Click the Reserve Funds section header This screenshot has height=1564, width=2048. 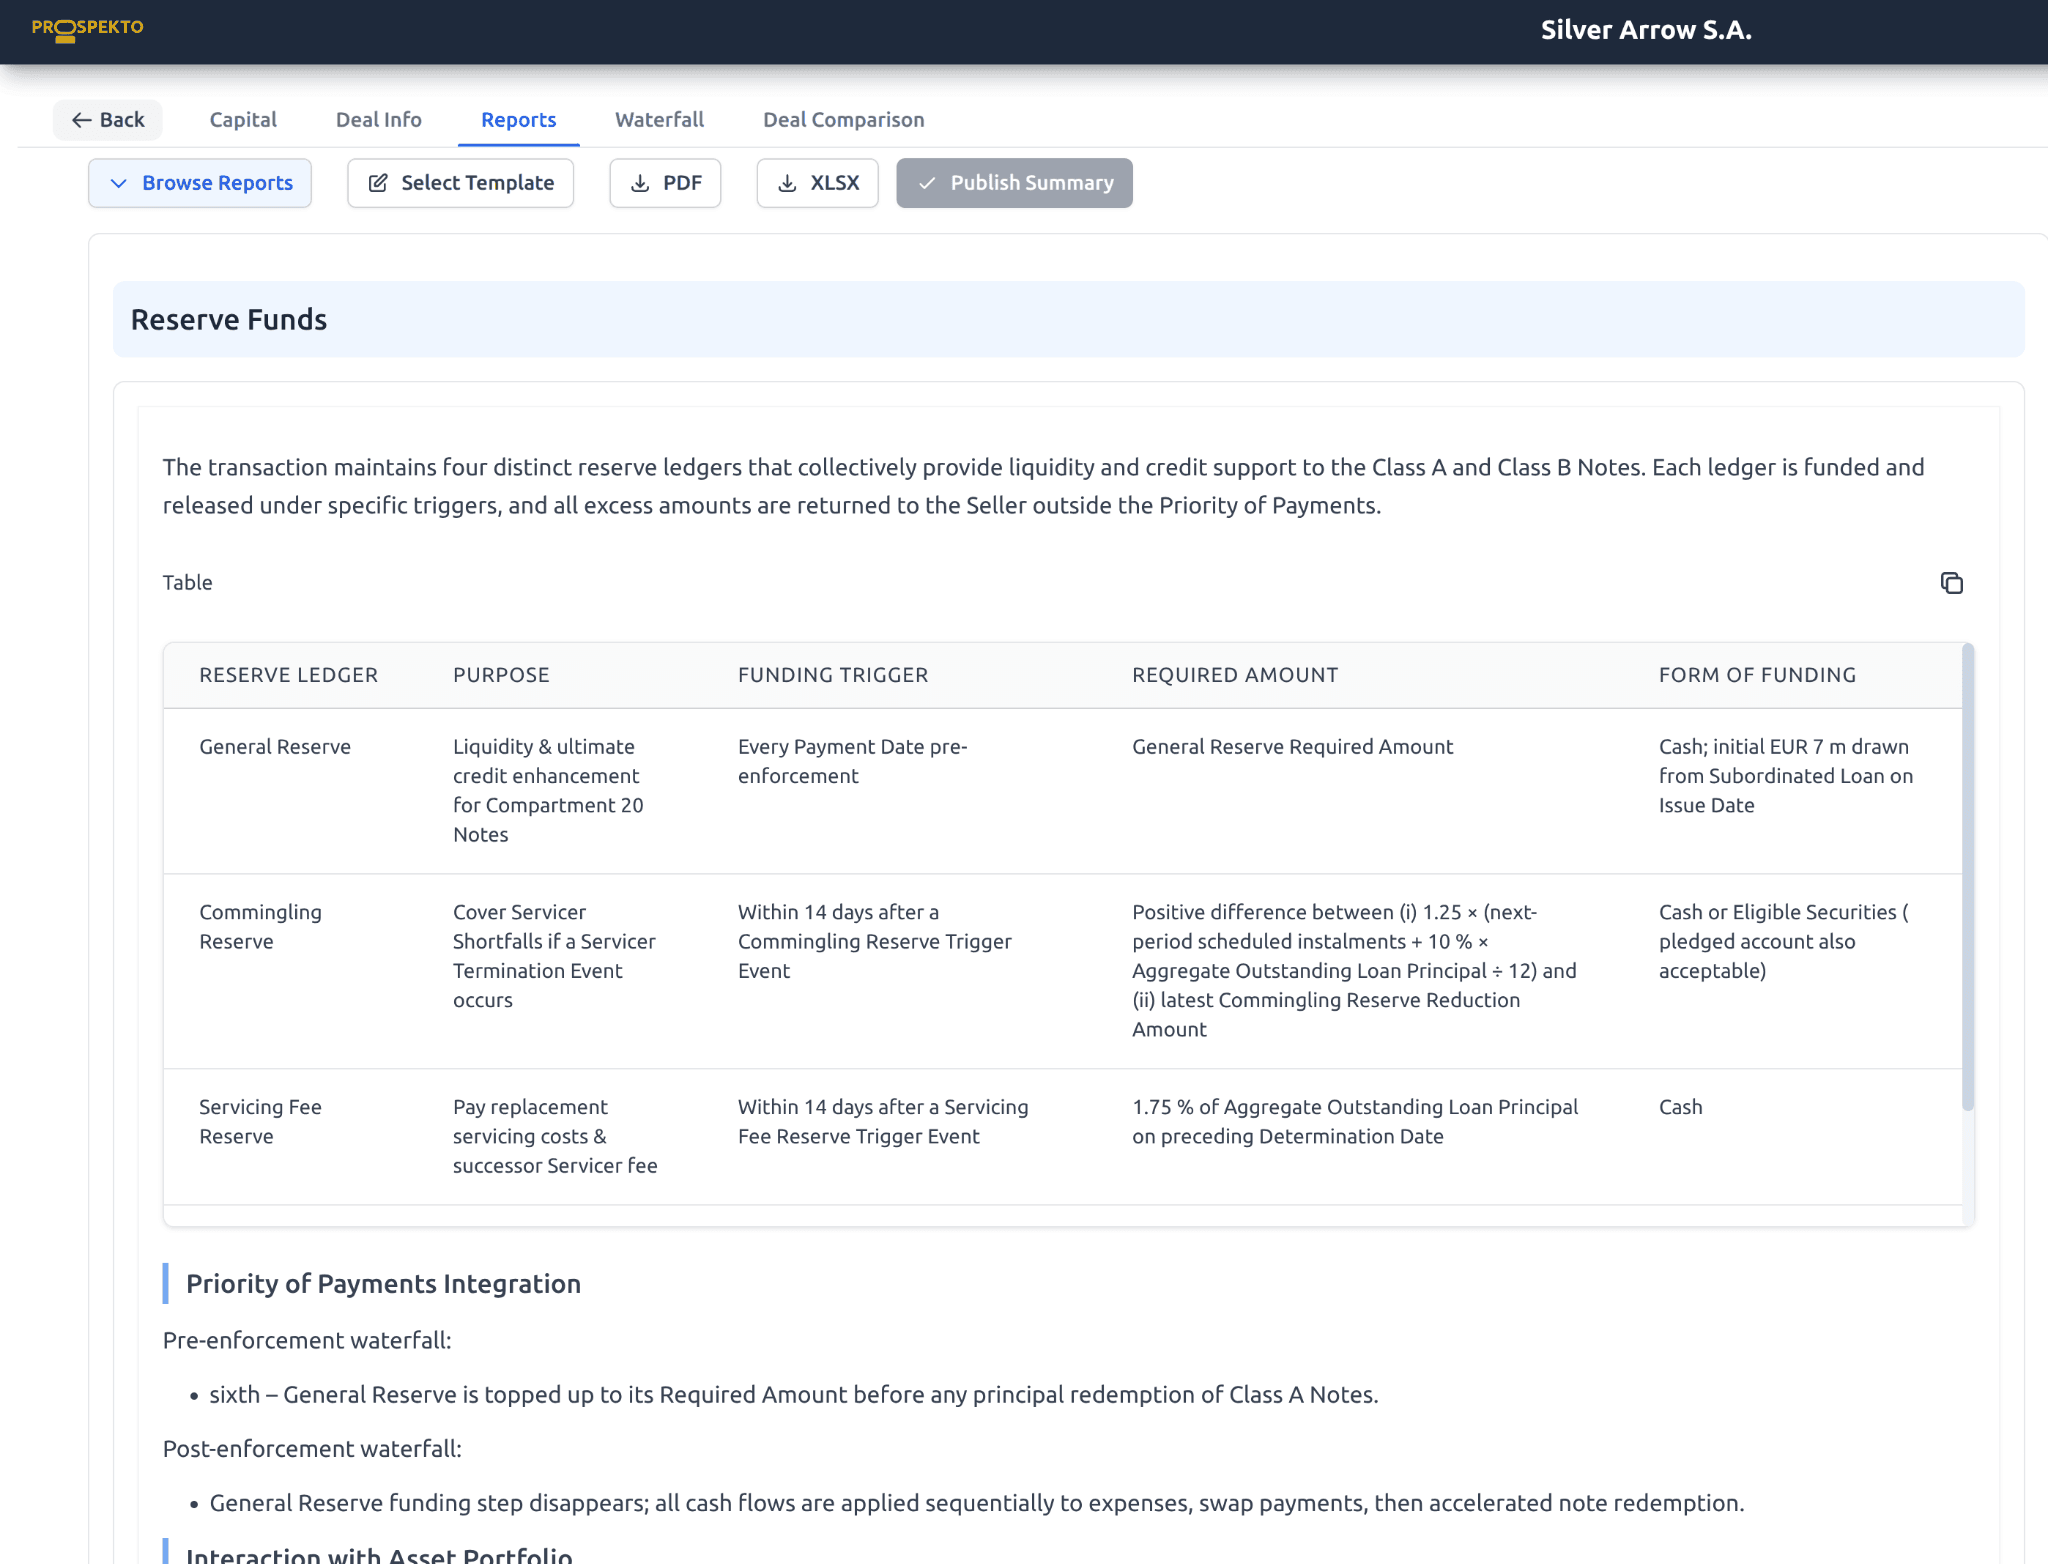[x=229, y=320]
